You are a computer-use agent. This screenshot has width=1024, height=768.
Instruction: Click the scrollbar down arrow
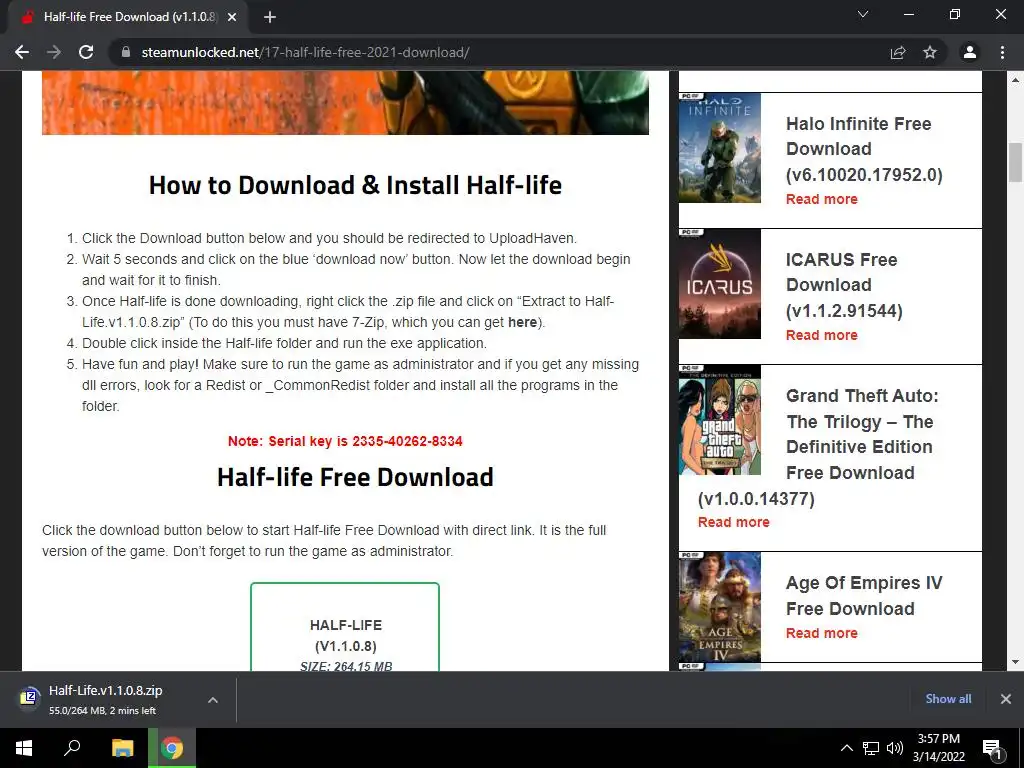pyautogui.click(x=1015, y=662)
